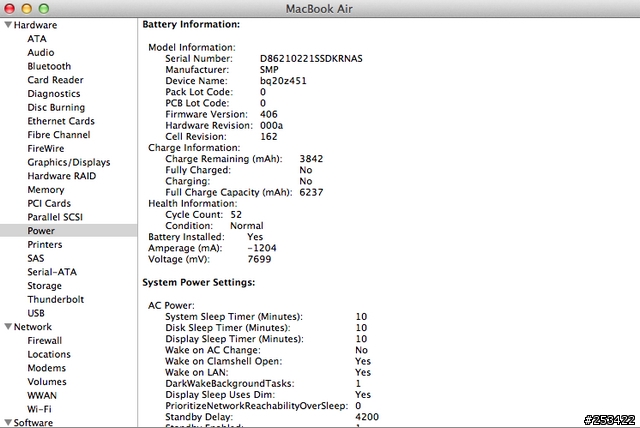Click hardware revision value 000a
640x428 pixels.
(271, 125)
